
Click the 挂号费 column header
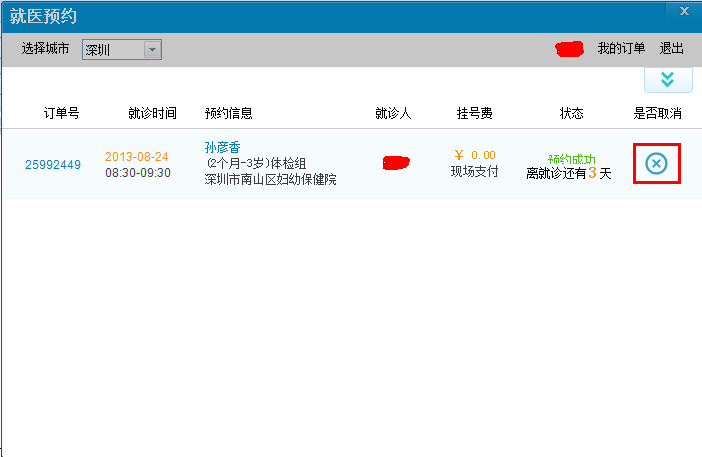point(474,113)
